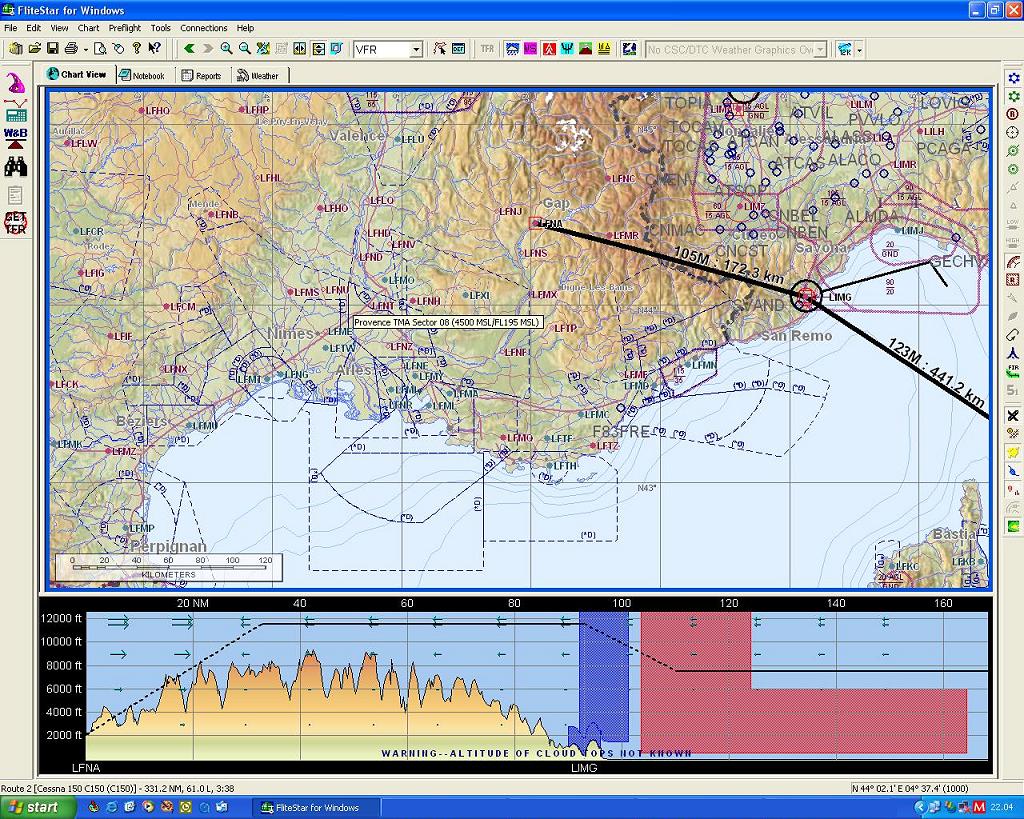
Task: Click the Provence TMA Sector 08 tooltip label
Action: [447, 323]
